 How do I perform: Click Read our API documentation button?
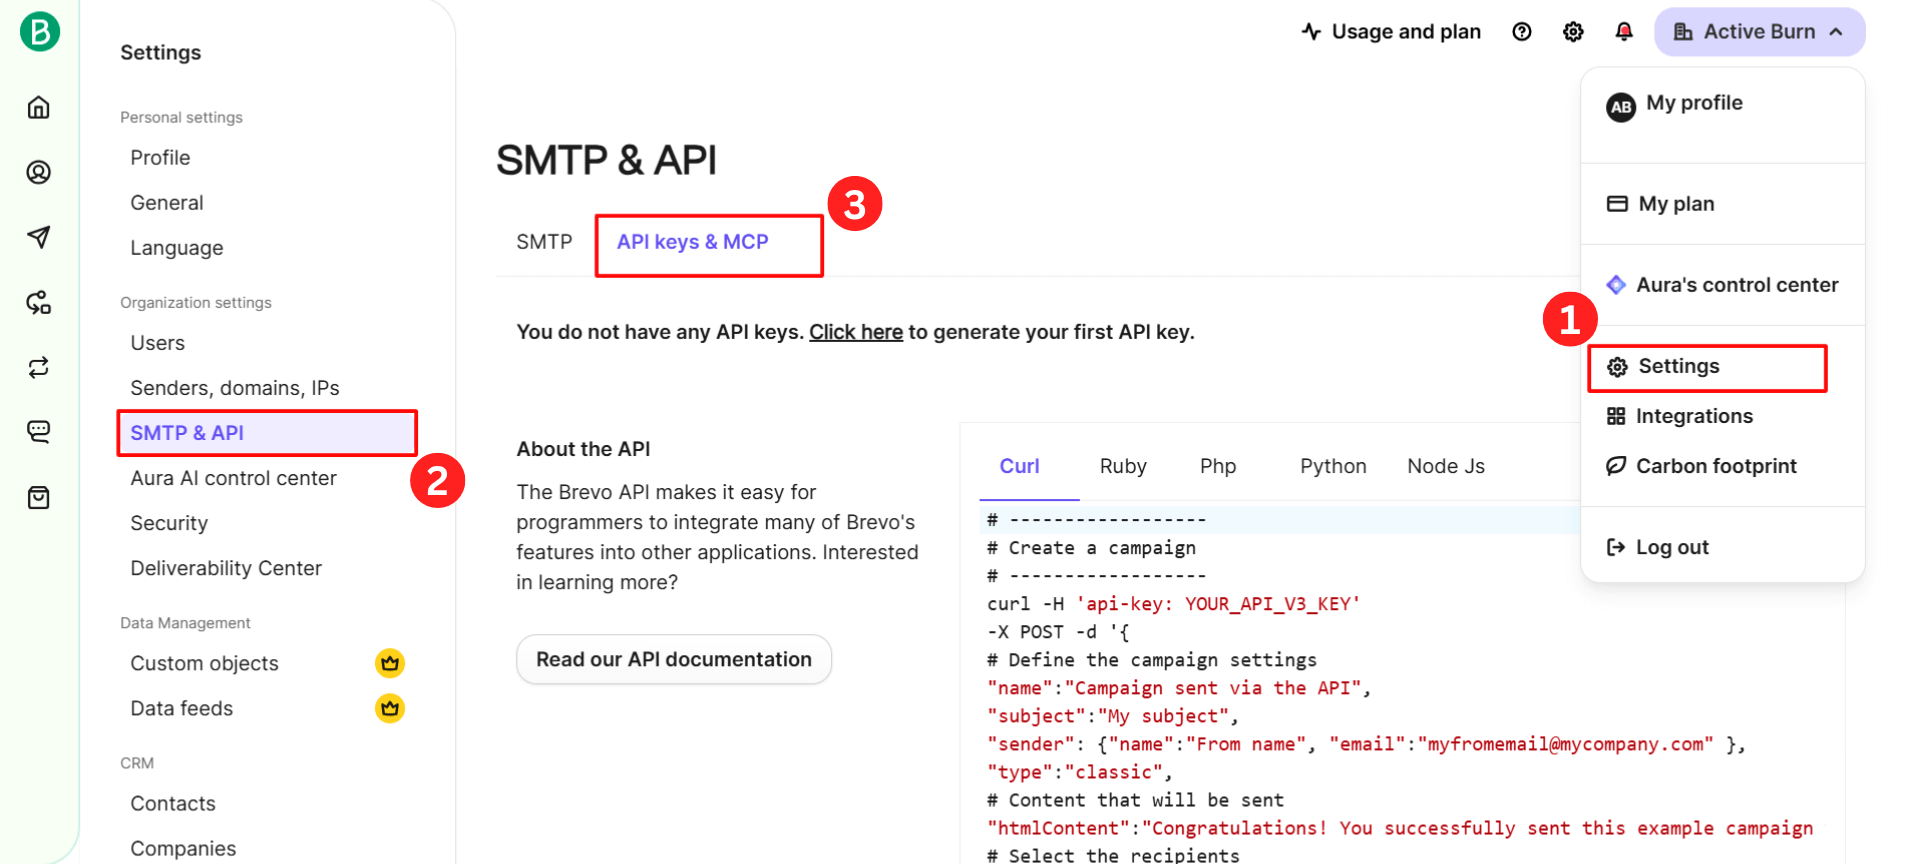(674, 659)
